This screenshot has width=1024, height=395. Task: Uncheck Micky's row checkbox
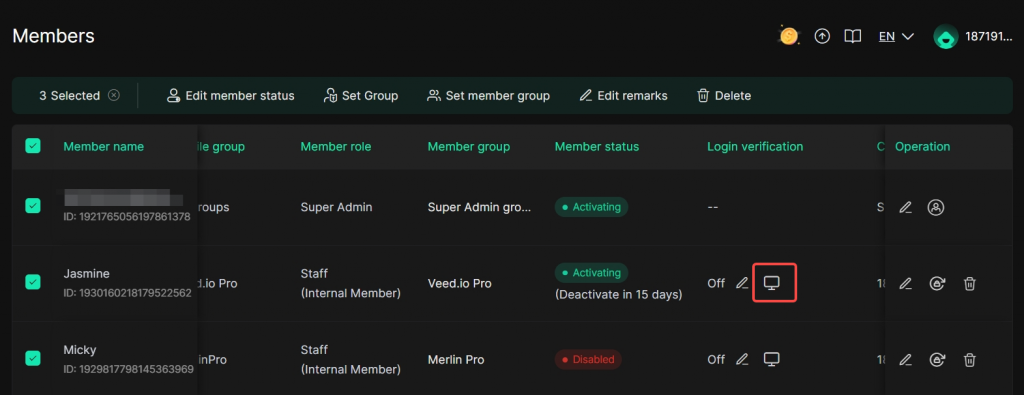33,358
